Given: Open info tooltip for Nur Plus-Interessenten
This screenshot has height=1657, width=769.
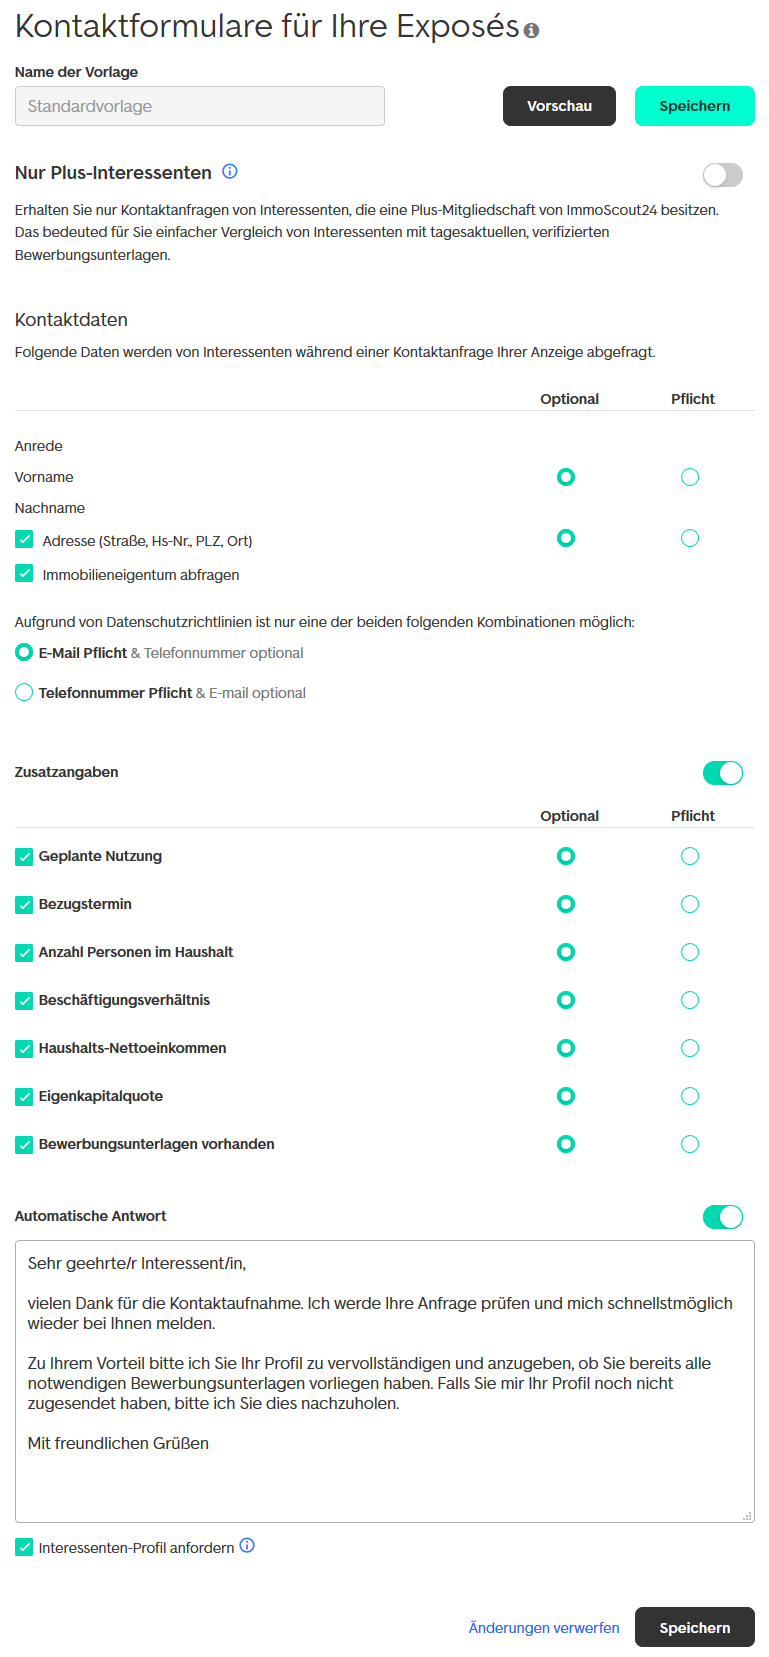Looking at the screenshot, I should point(230,171).
